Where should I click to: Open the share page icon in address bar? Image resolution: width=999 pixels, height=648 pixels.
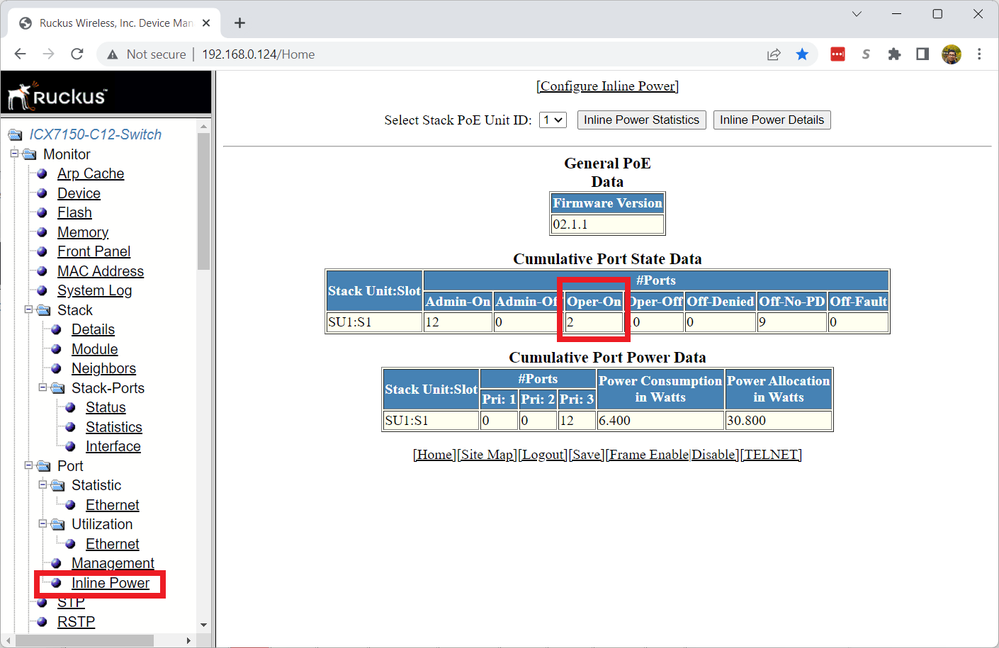pos(774,54)
